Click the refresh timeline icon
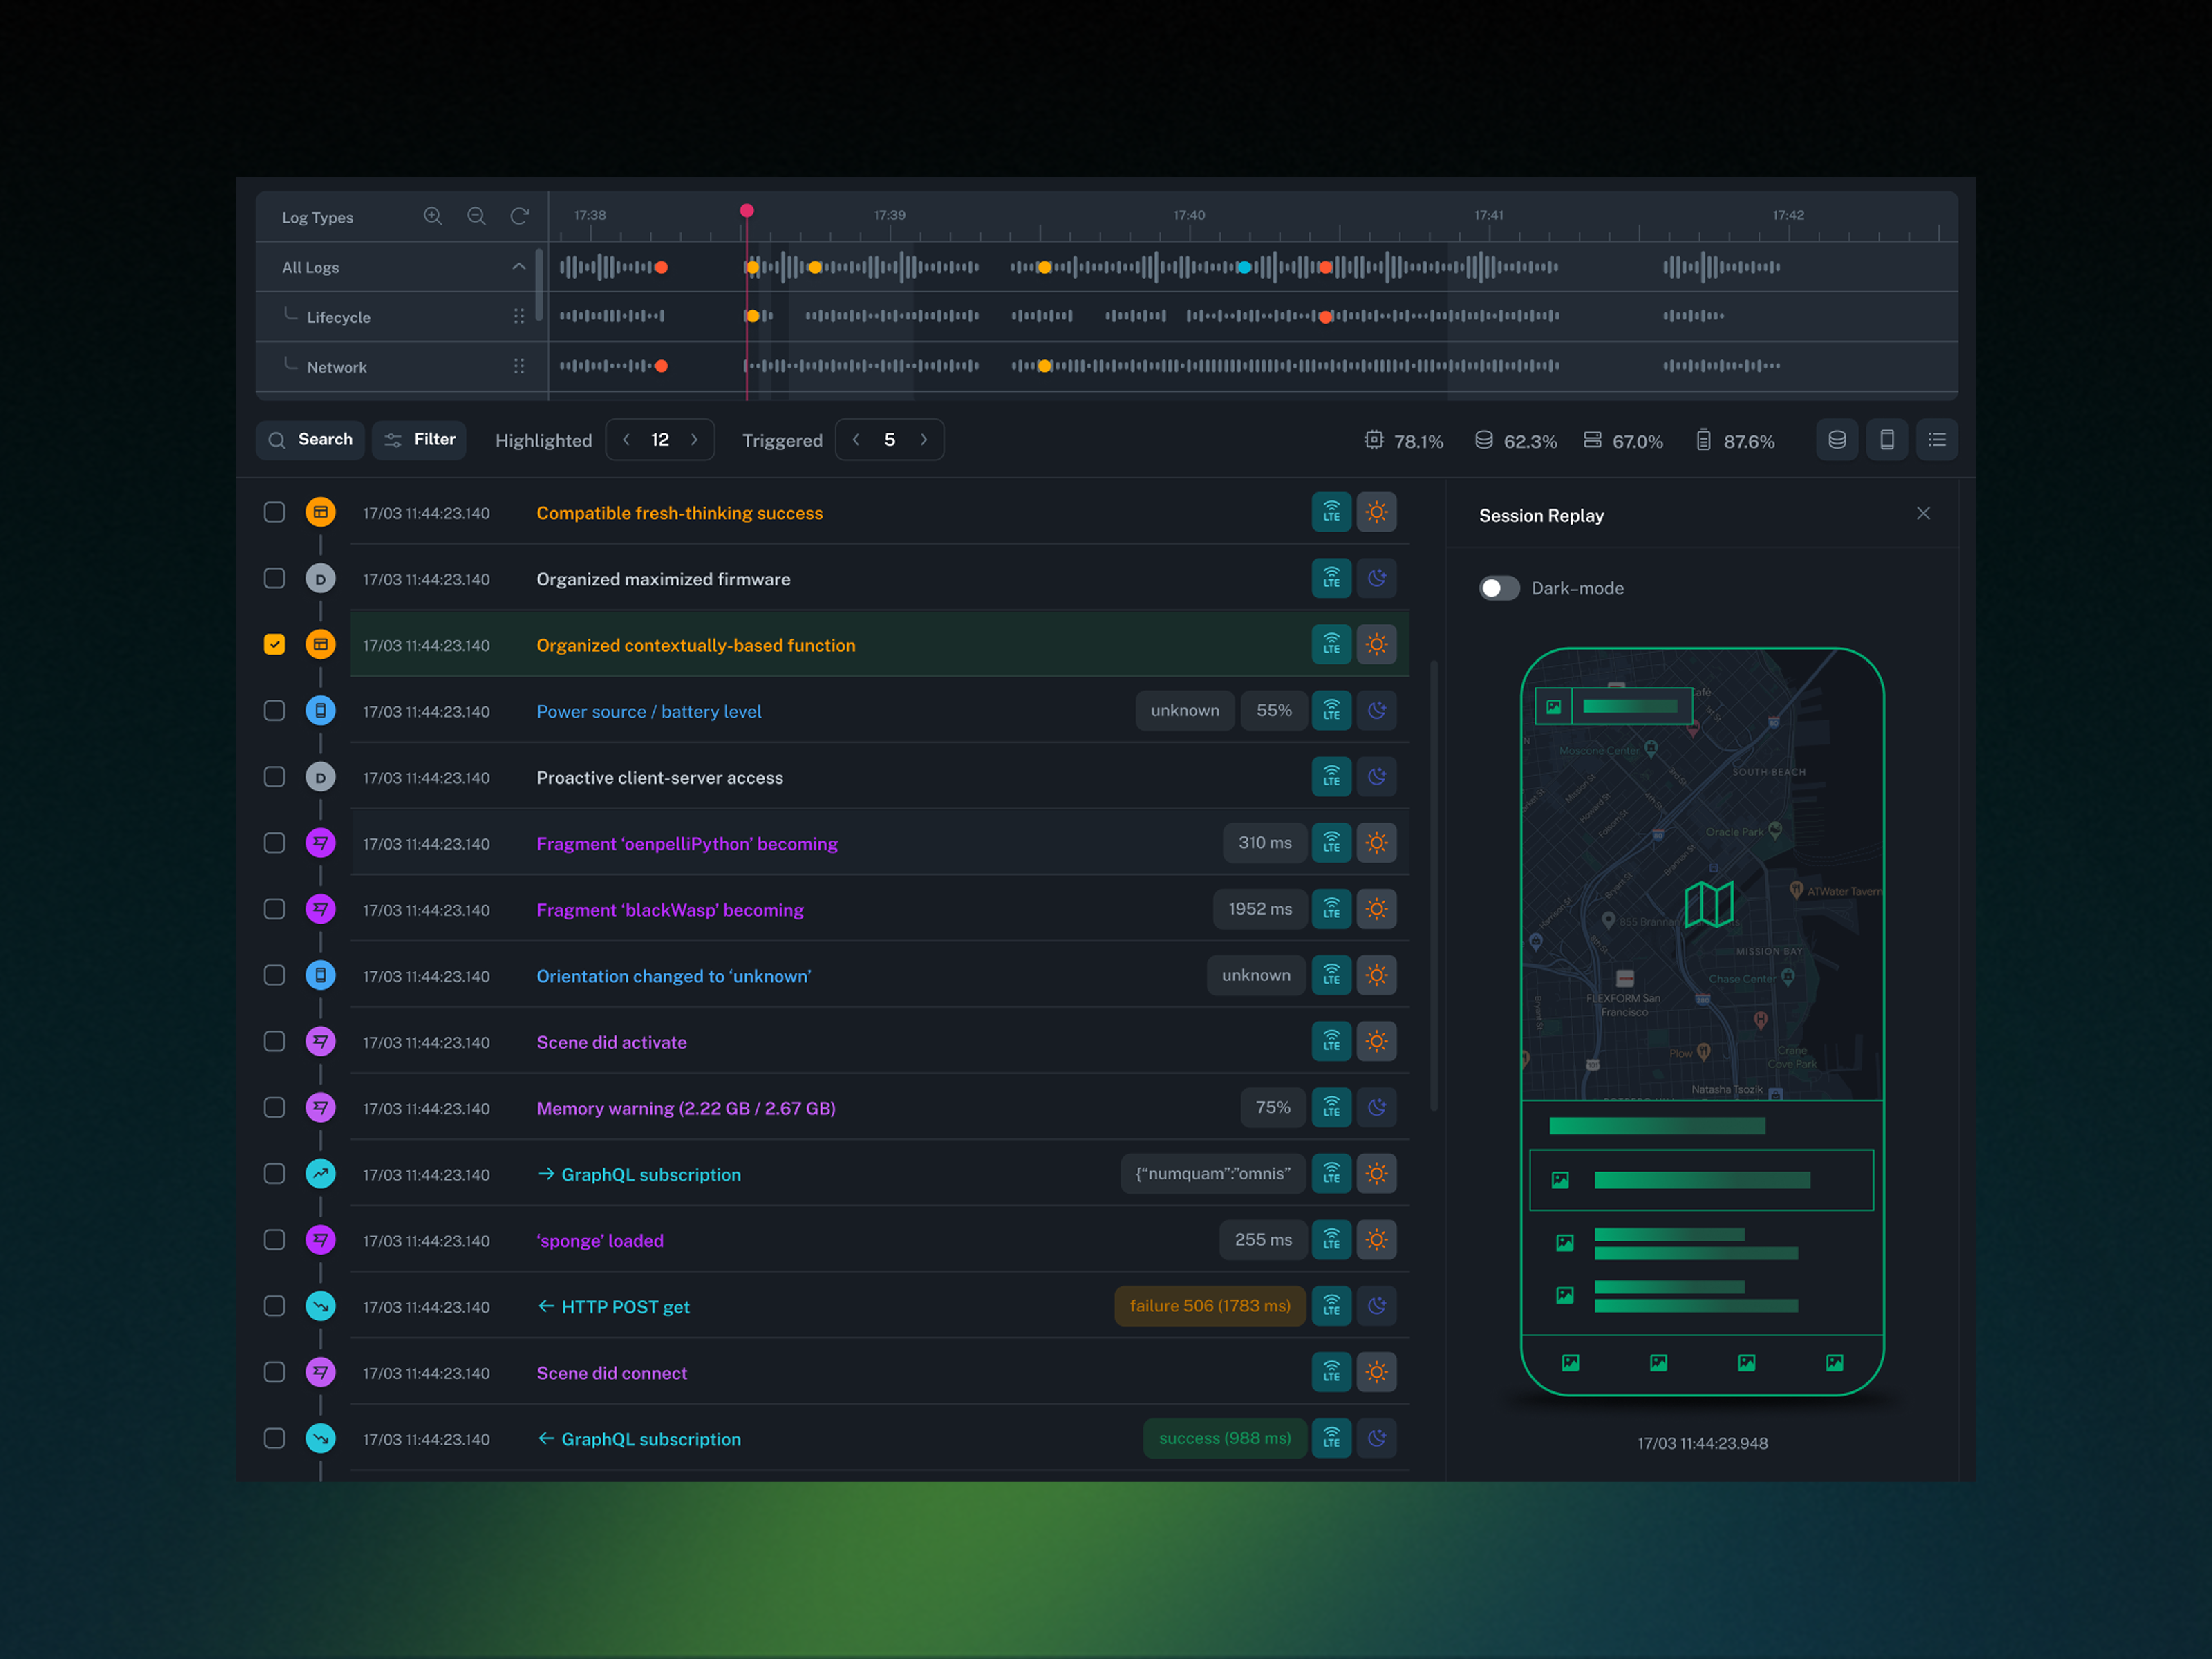Screen dimensions: 2212x1659 point(520,216)
